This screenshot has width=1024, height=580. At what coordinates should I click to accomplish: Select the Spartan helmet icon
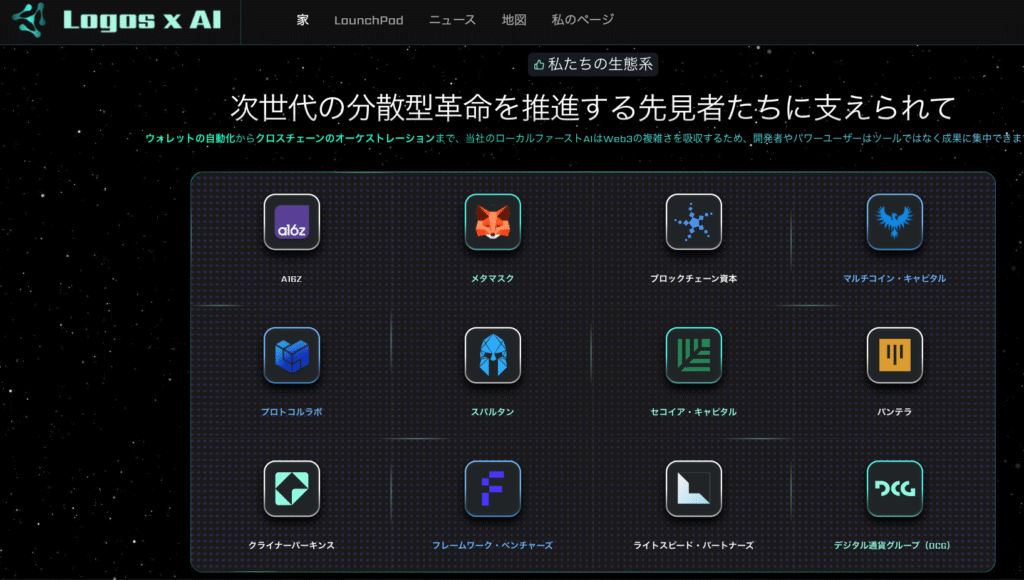pos(492,355)
